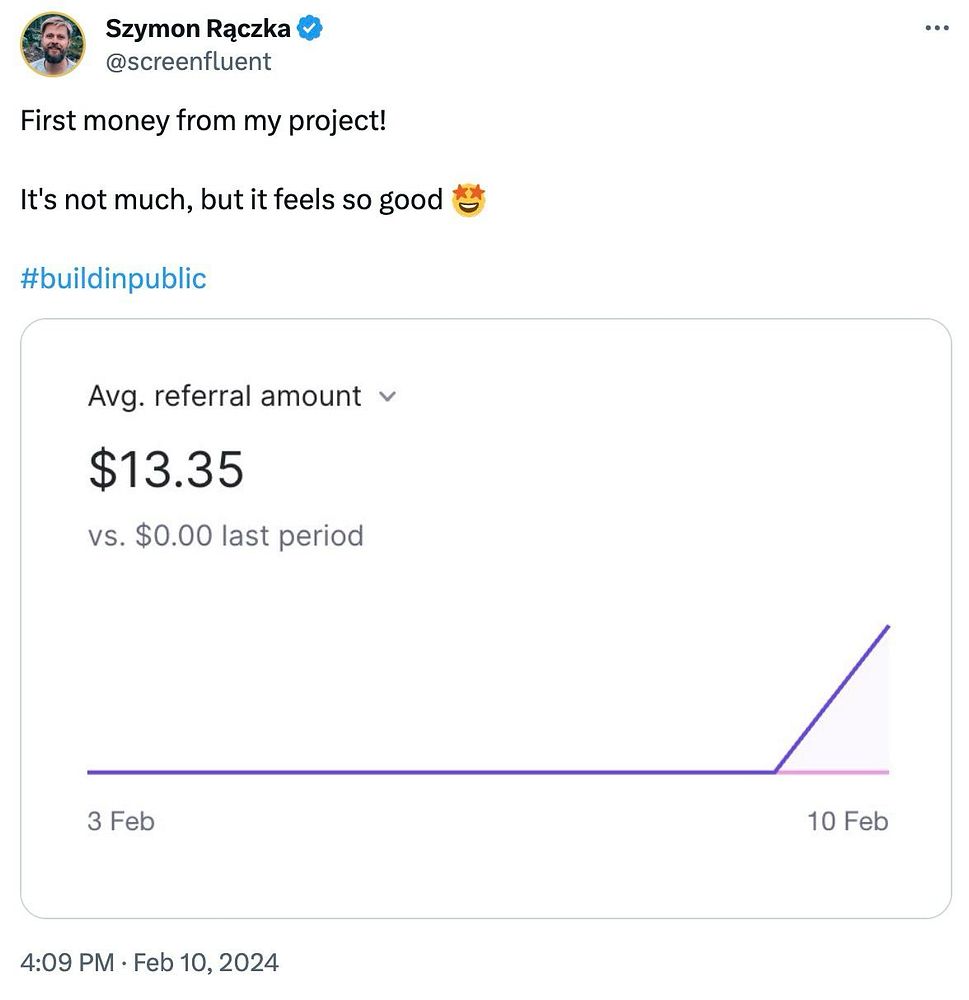Click the $13.35 amount value
The height and width of the screenshot is (1000, 969).
(x=166, y=469)
